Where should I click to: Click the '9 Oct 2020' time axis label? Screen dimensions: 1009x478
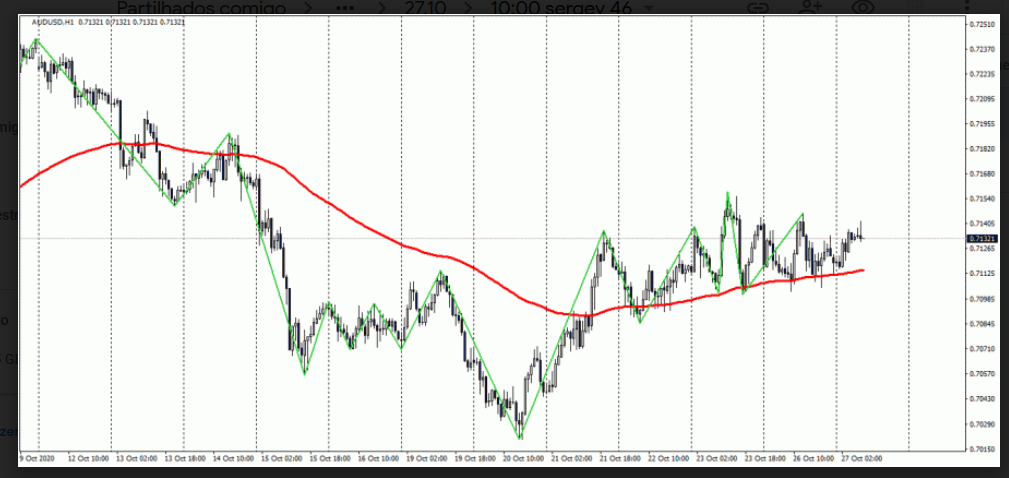click(x=38, y=459)
